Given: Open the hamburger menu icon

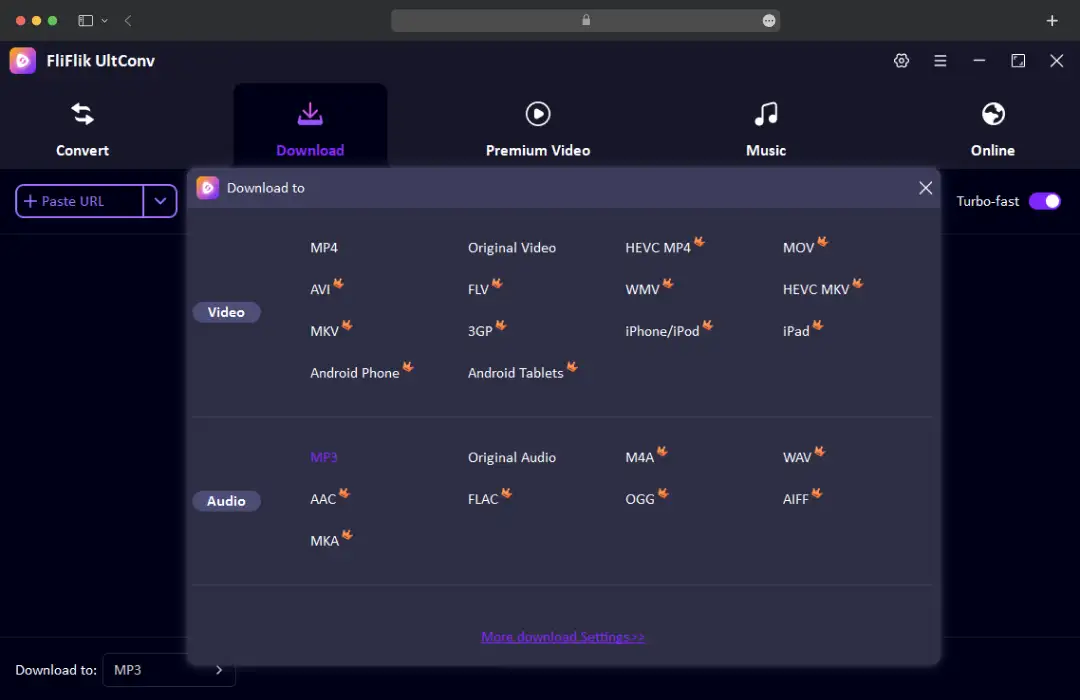Looking at the screenshot, I should [940, 60].
